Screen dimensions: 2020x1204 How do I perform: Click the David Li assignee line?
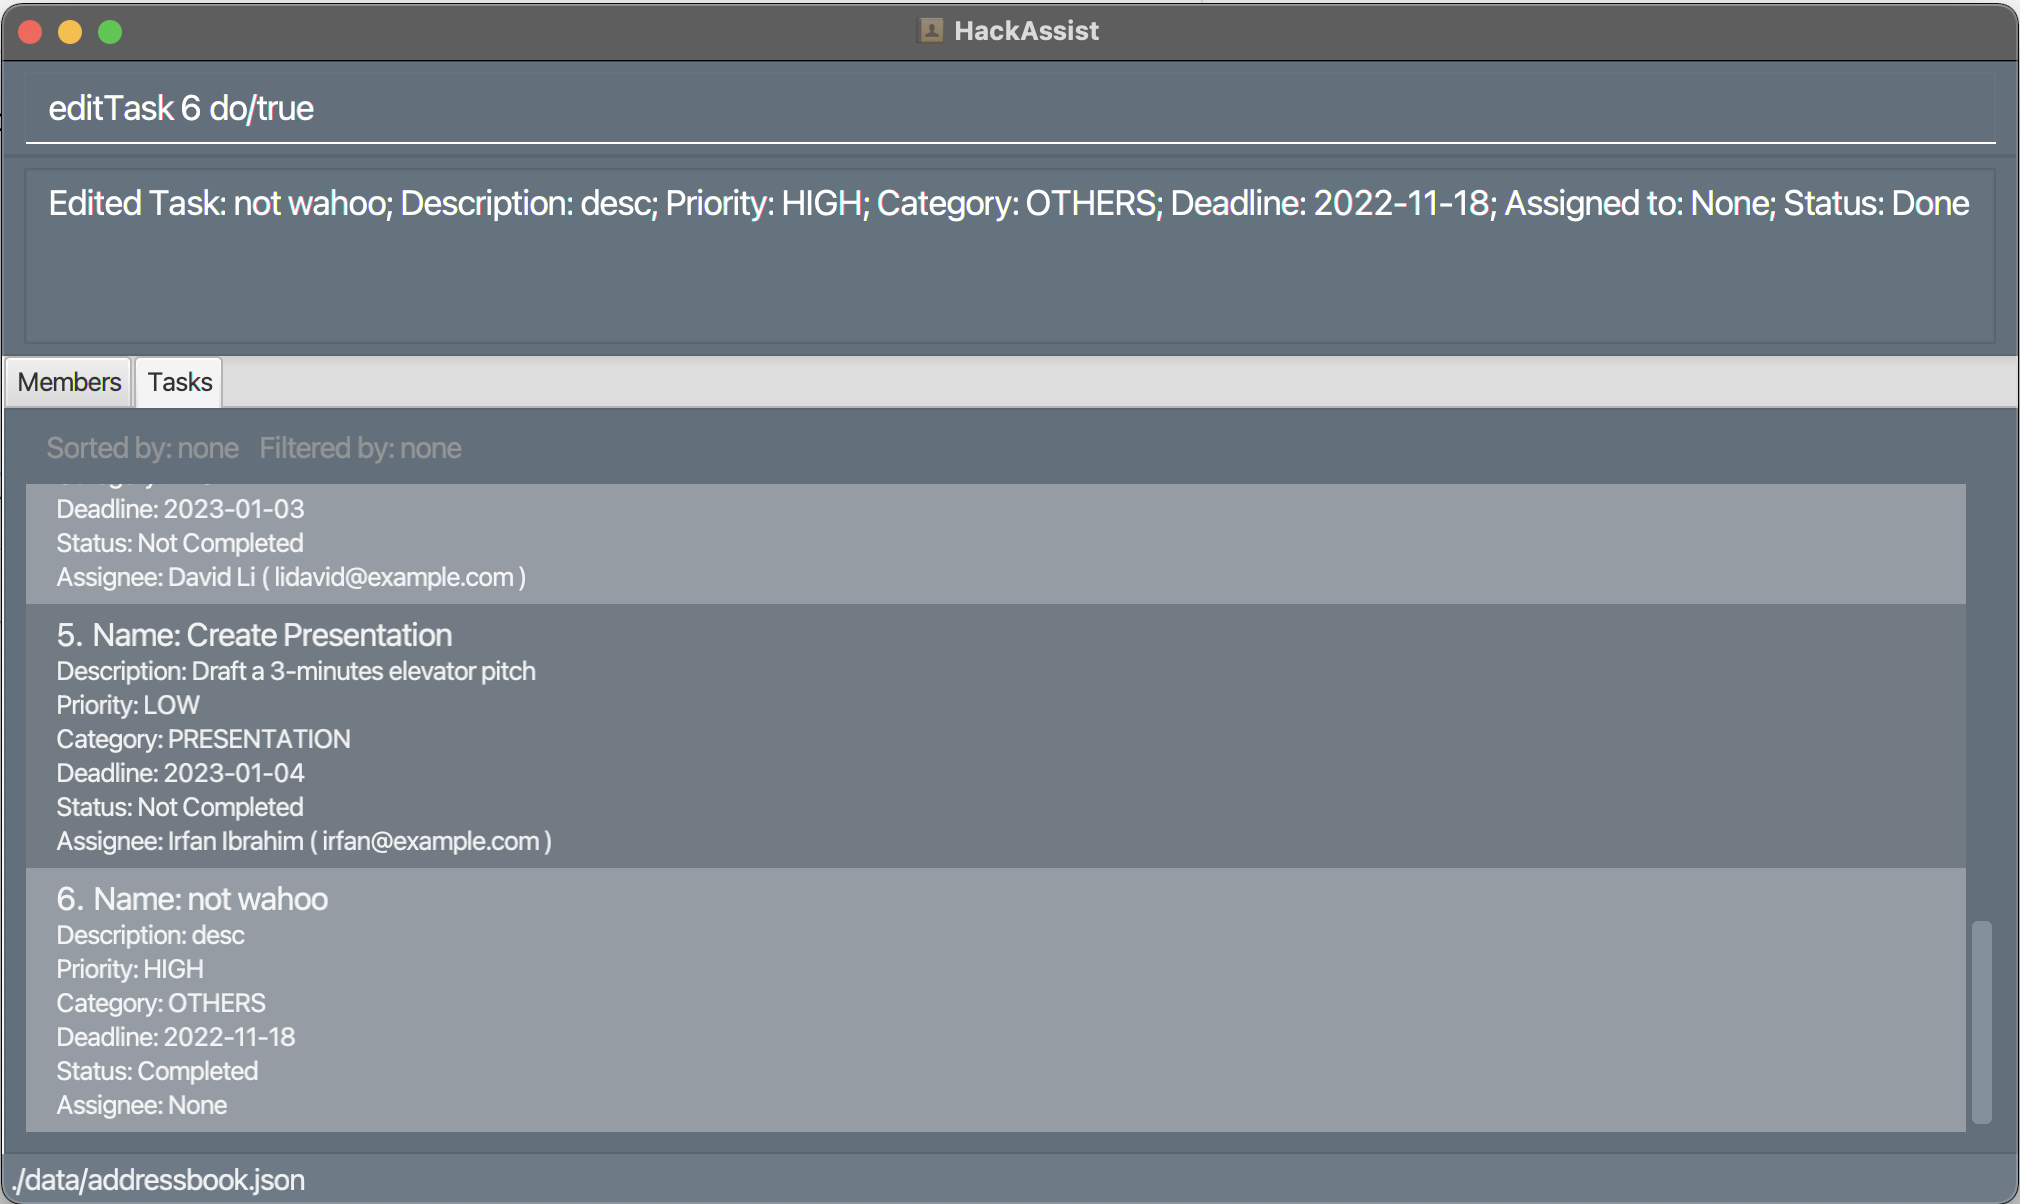(x=291, y=577)
